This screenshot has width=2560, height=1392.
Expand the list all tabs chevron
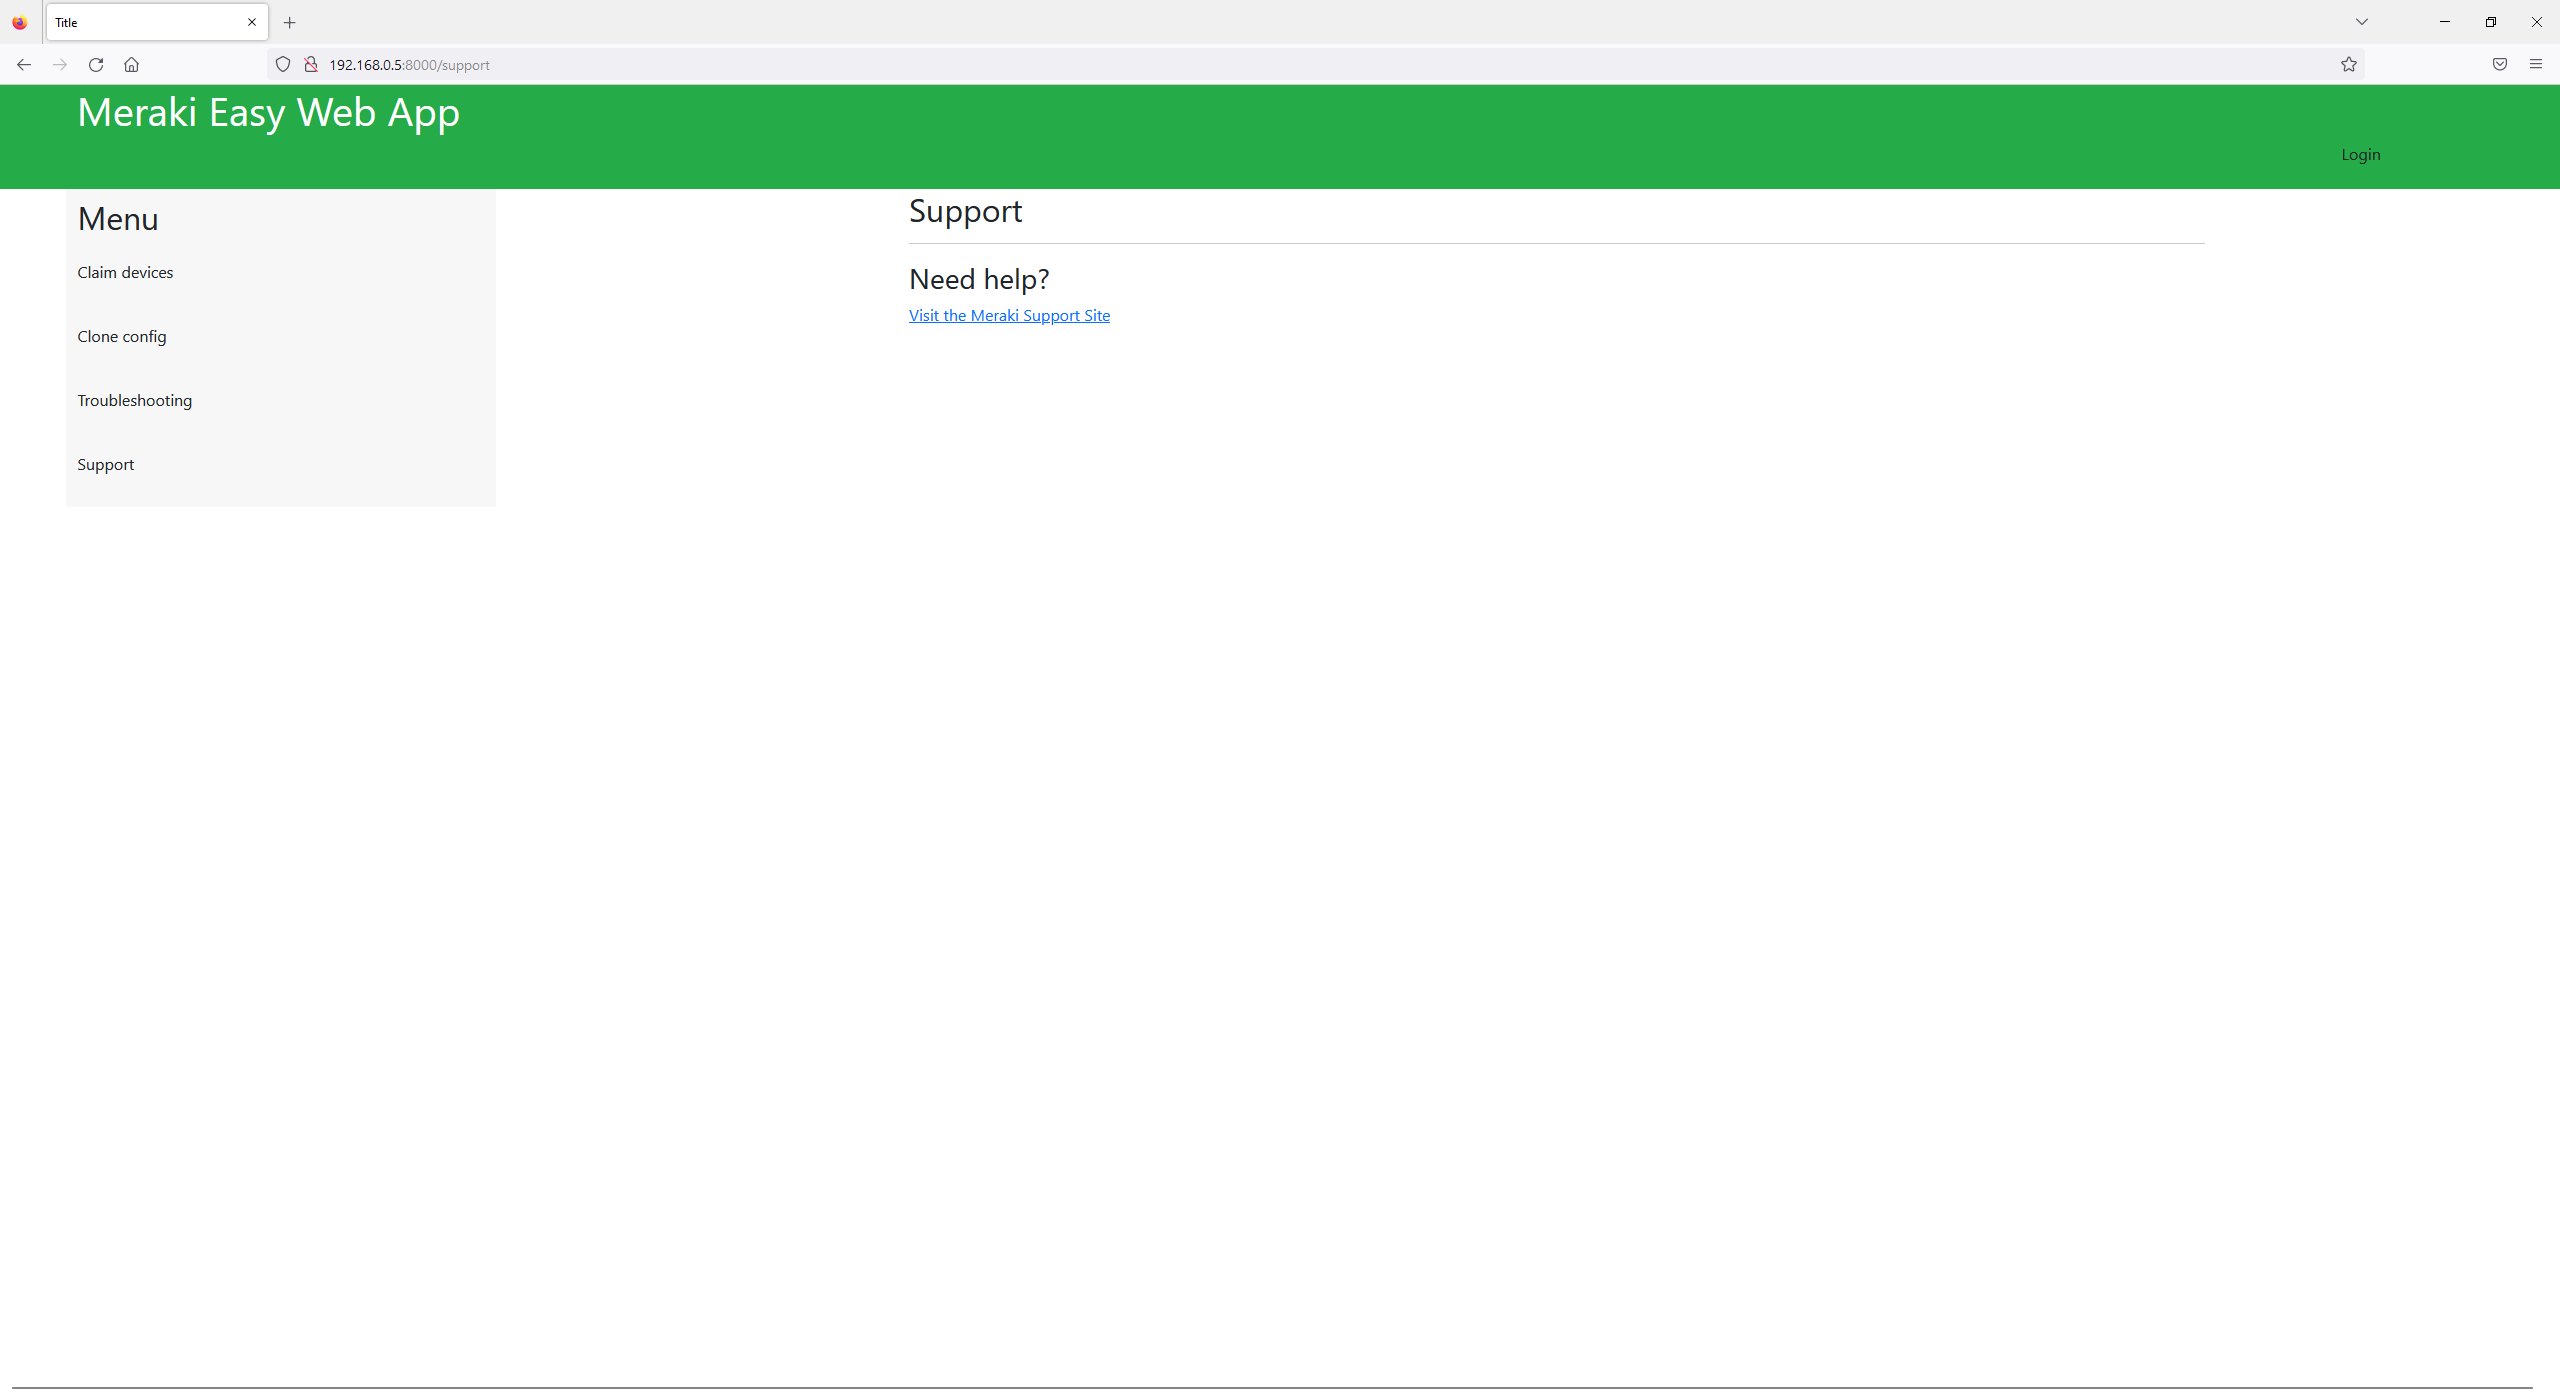[x=2361, y=22]
